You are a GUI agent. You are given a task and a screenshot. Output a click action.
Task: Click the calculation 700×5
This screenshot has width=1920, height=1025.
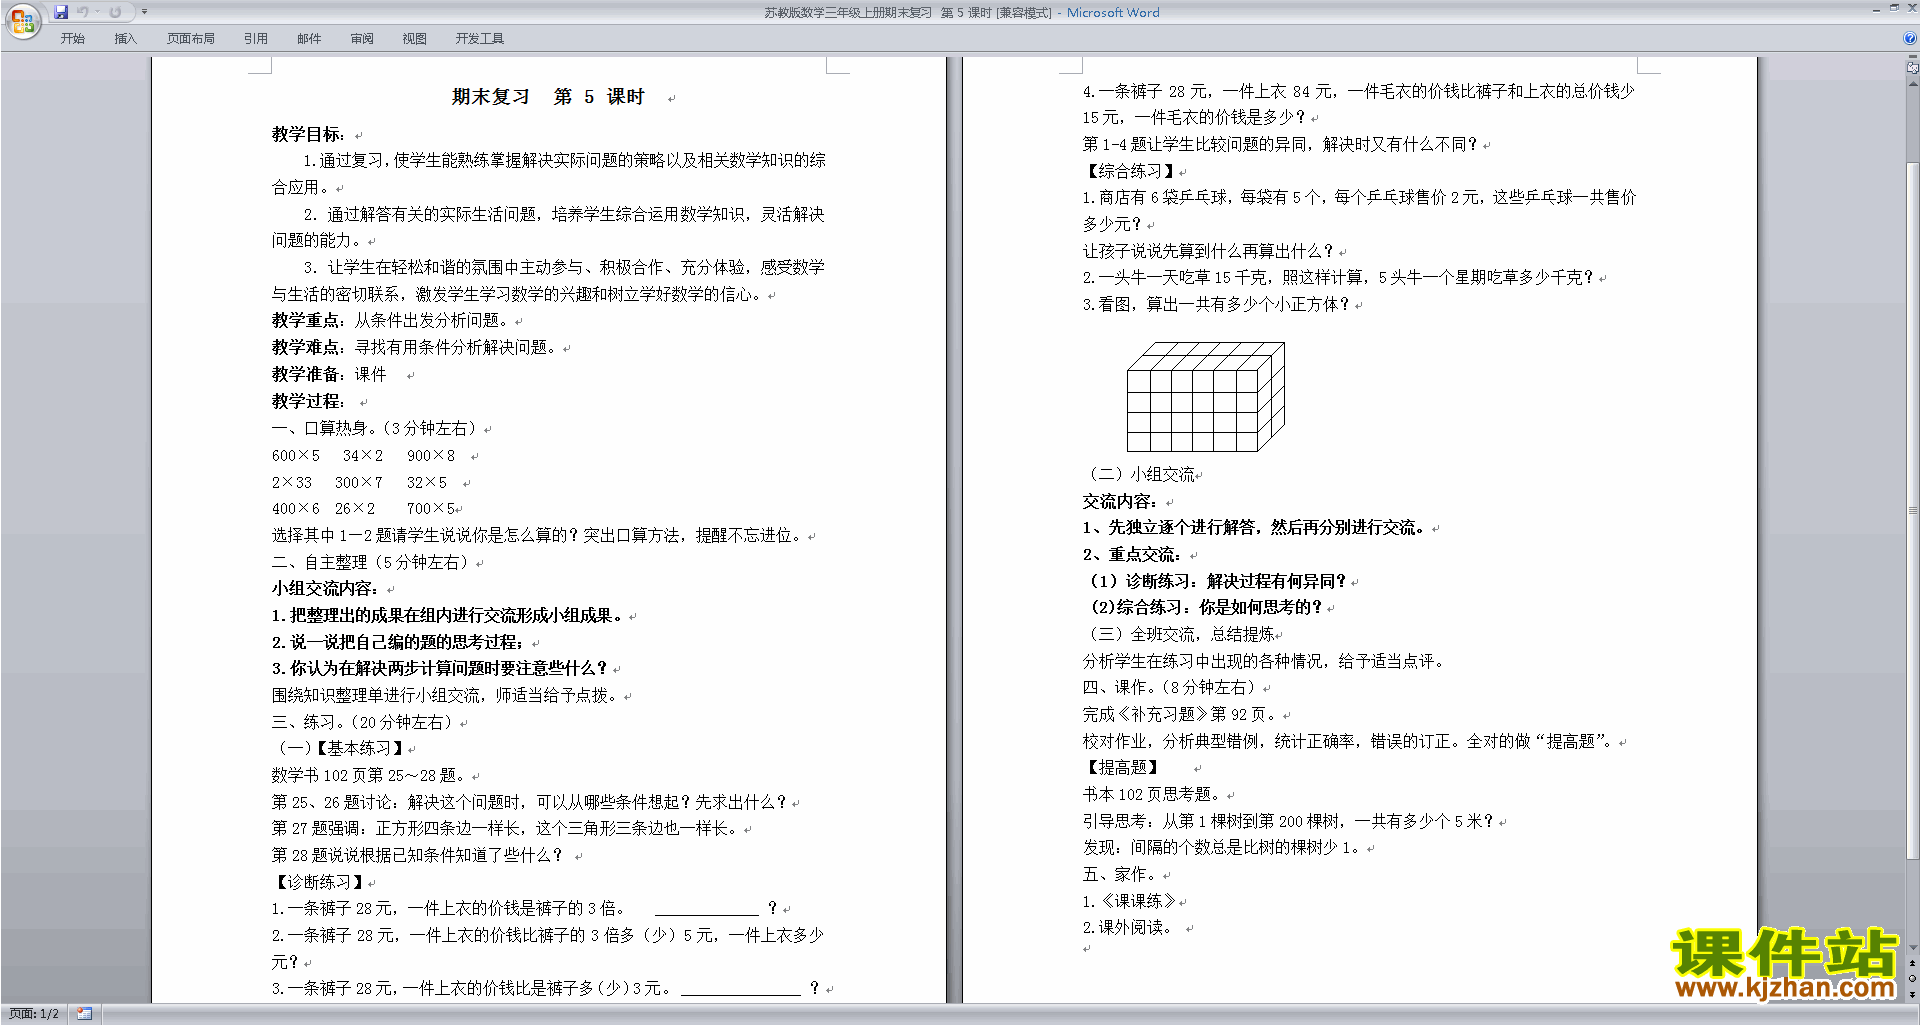click(x=430, y=509)
